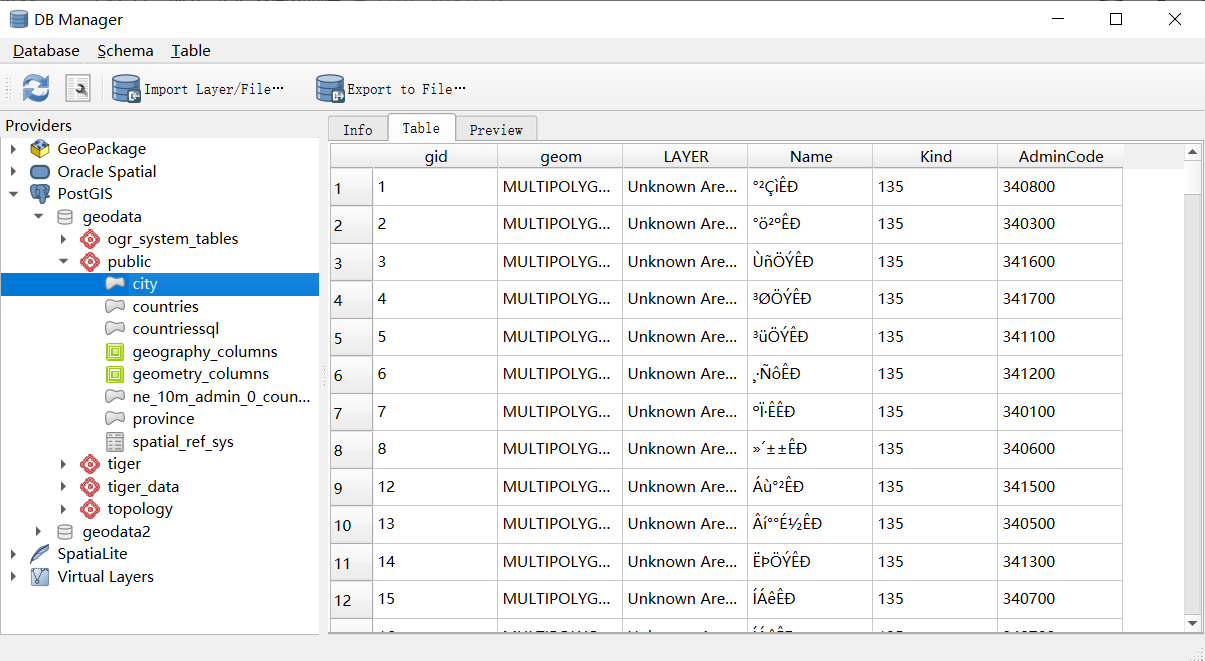Click the Virtual Layers provider icon

click(x=39, y=576)
